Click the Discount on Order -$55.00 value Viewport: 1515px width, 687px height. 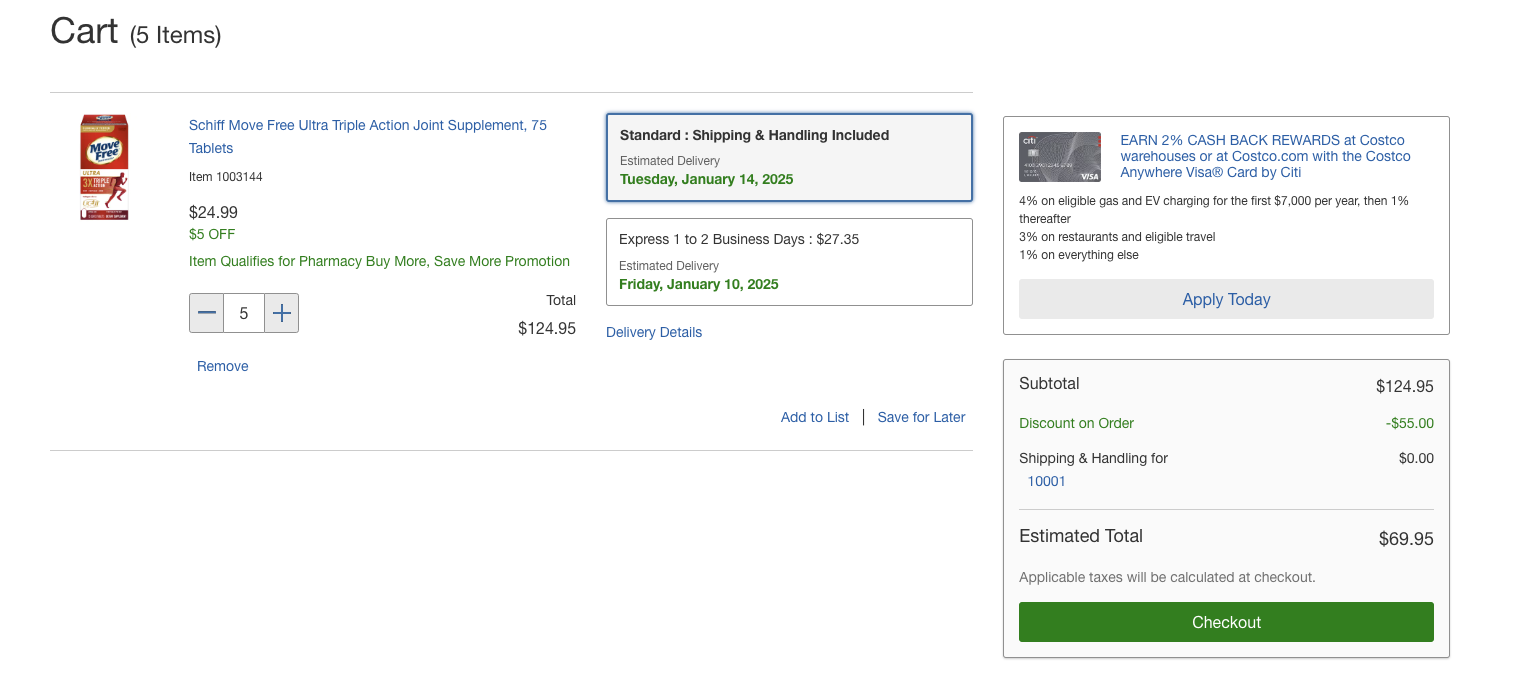(x=1410, y=423)
